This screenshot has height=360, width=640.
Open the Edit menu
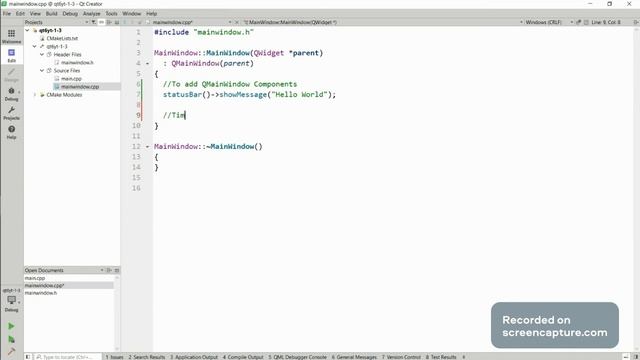[x=20, y=13]
